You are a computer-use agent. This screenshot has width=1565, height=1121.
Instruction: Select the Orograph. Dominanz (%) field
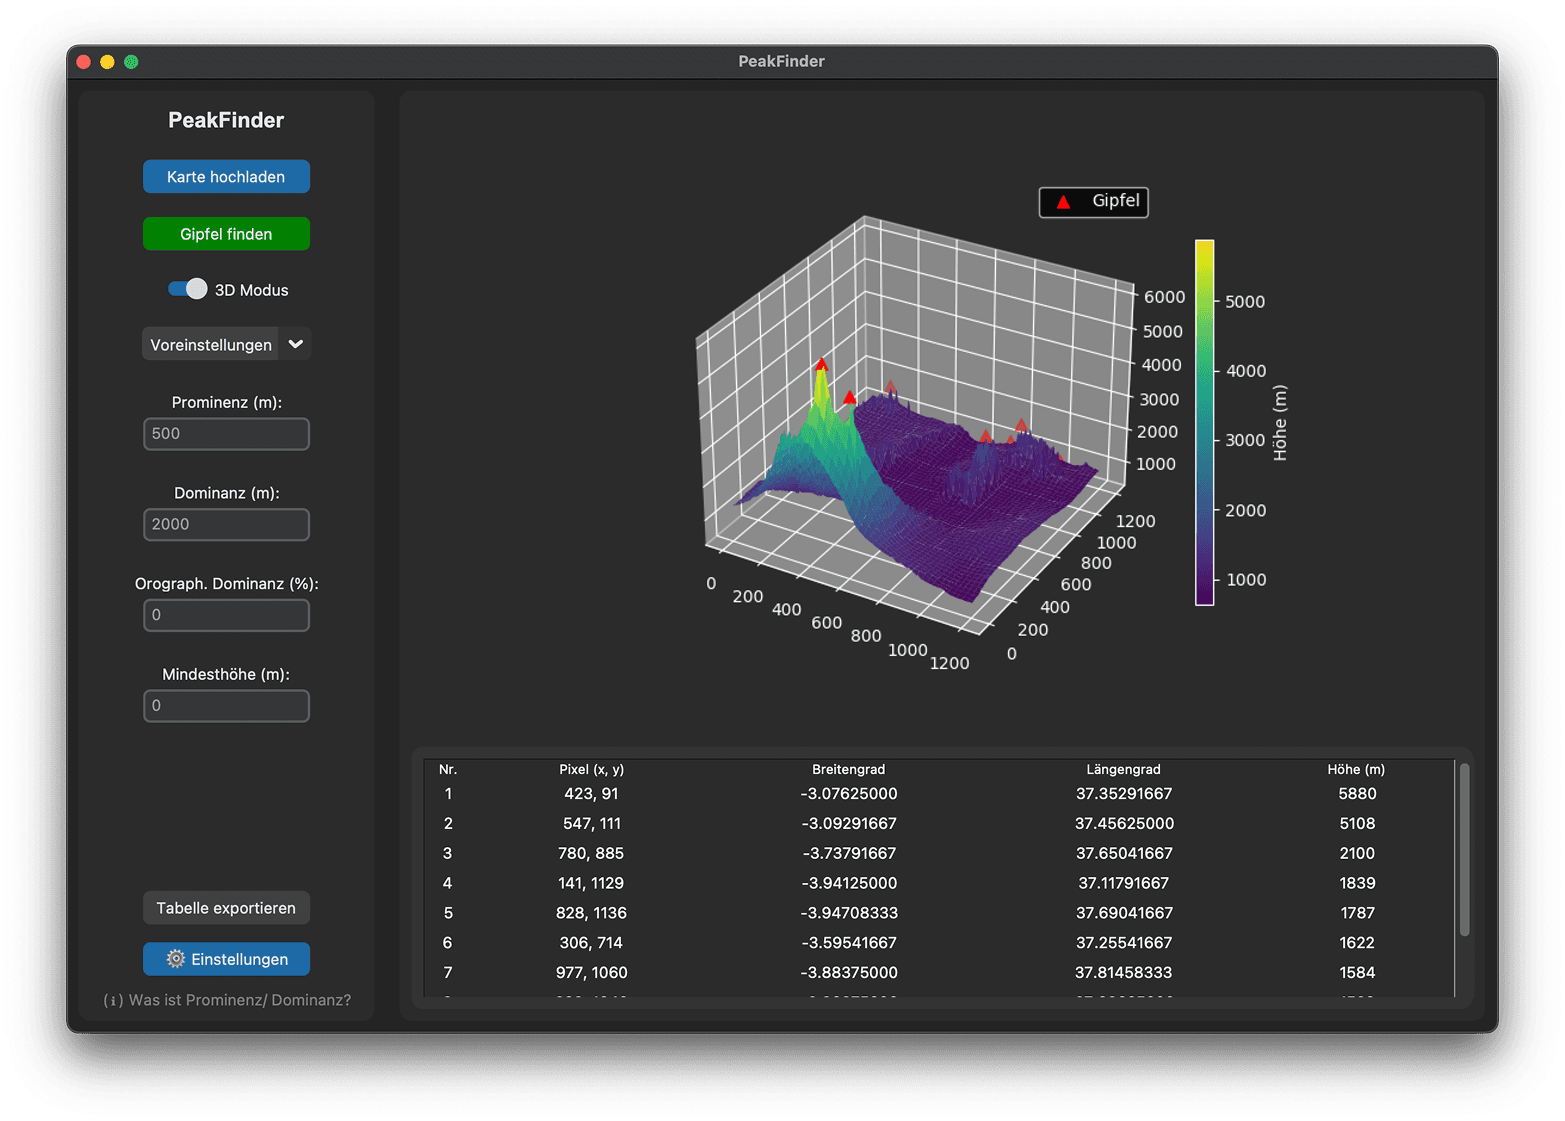[x=226, y=615]
